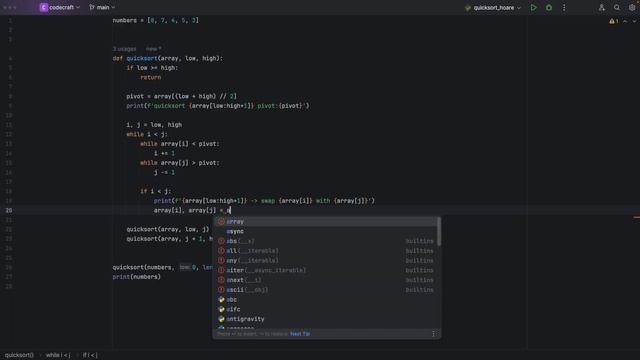
Task: Click 'numbers = [8, 7, 4, 5, 3]' line
Action: click(156, 20)
